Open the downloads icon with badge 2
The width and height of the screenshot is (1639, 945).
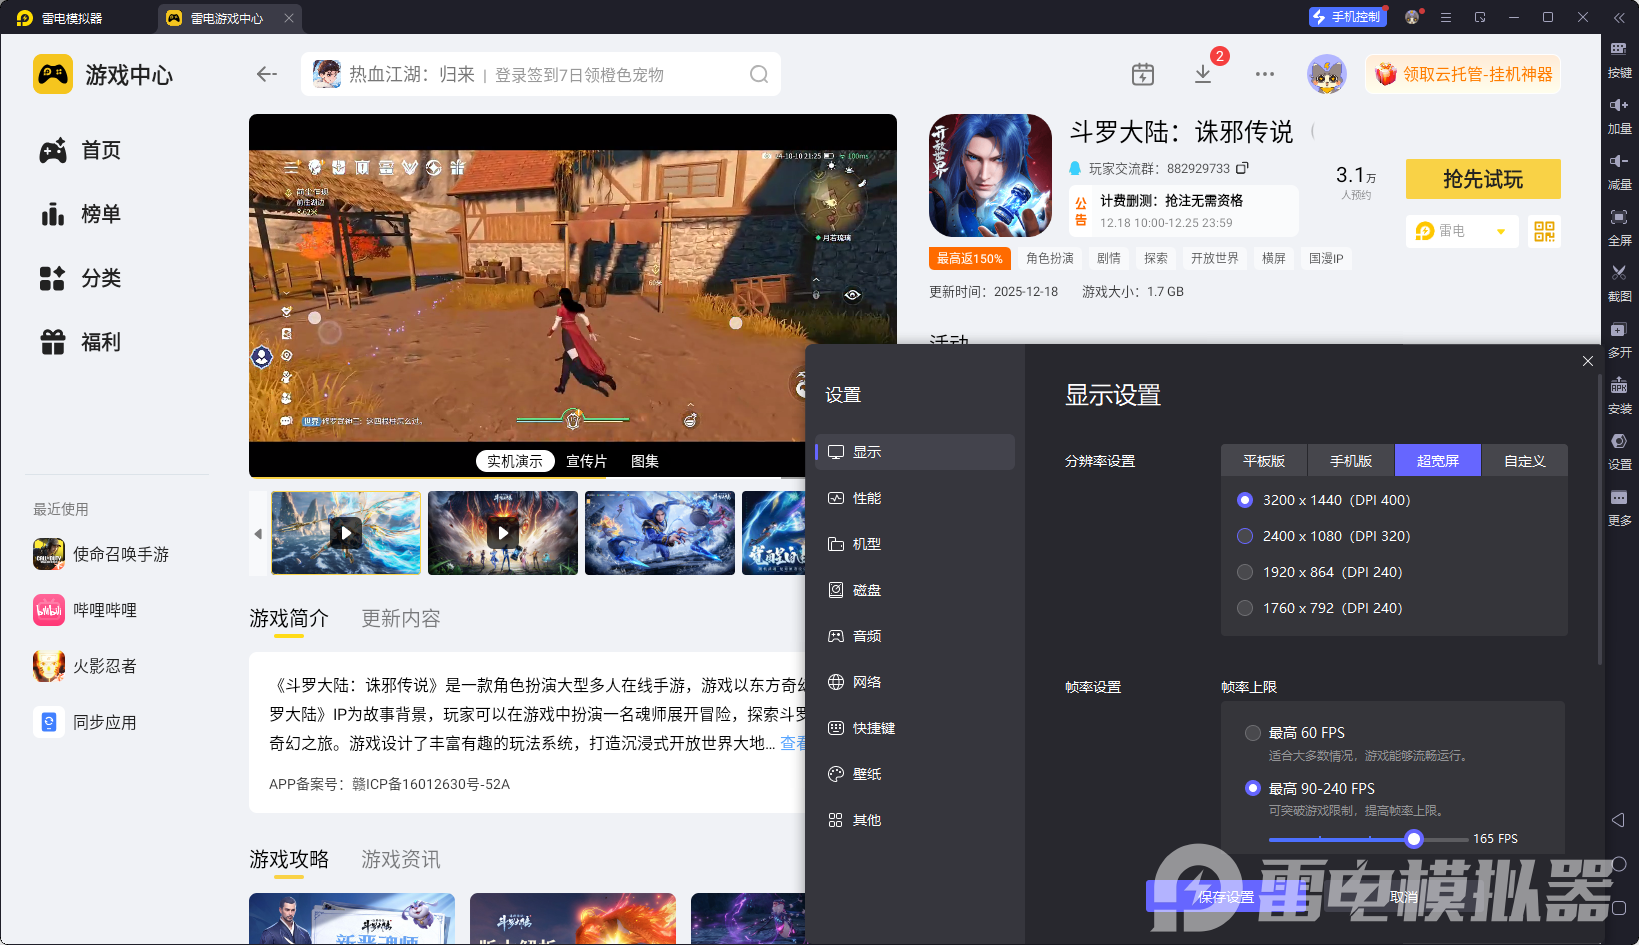(1204, 74)
